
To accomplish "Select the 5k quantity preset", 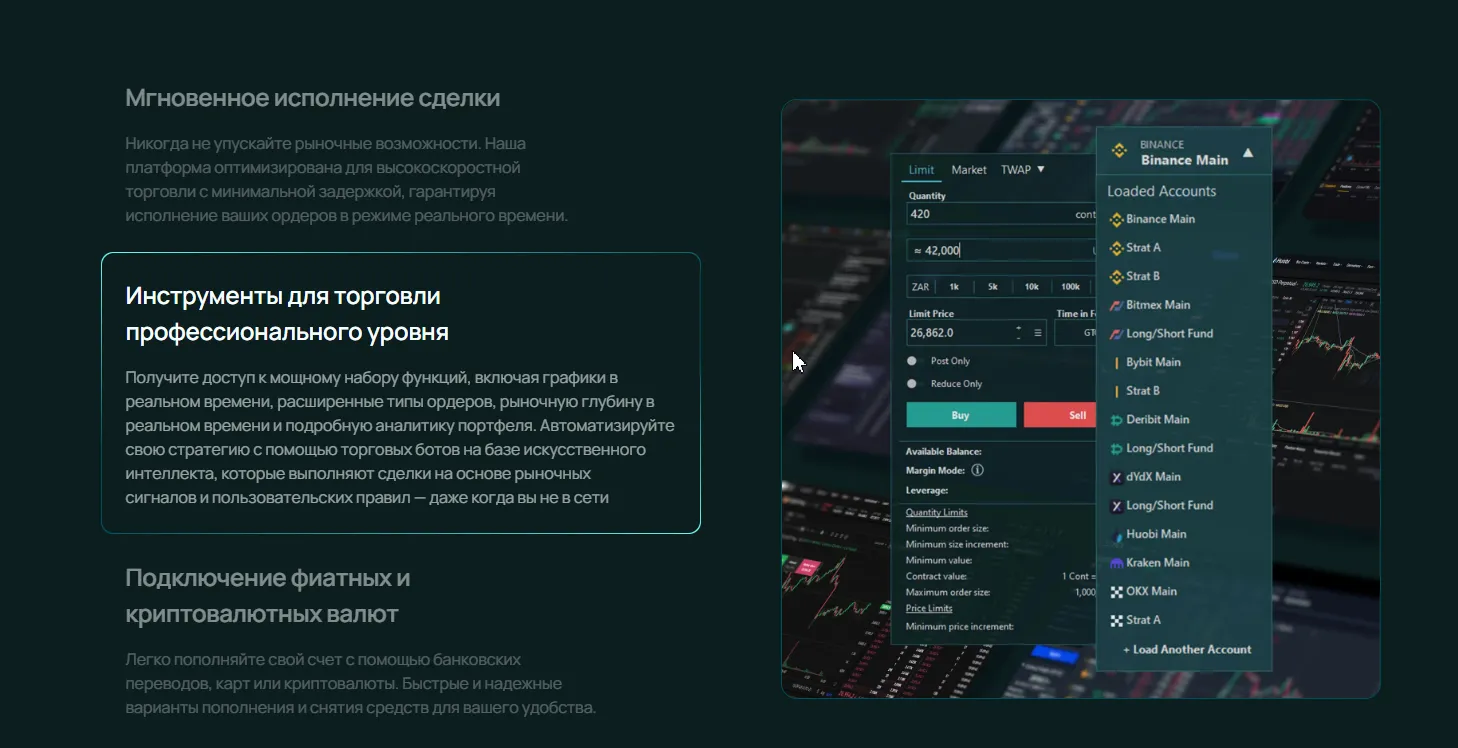I will (993, 287).
